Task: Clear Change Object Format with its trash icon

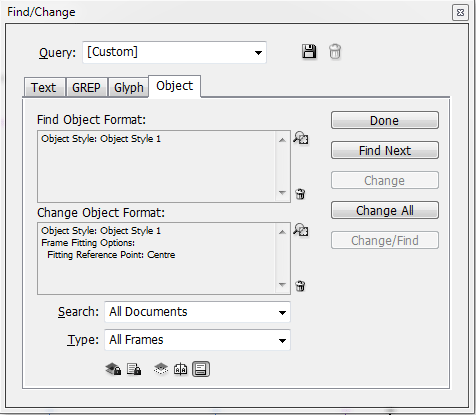Action: point(300,286)
